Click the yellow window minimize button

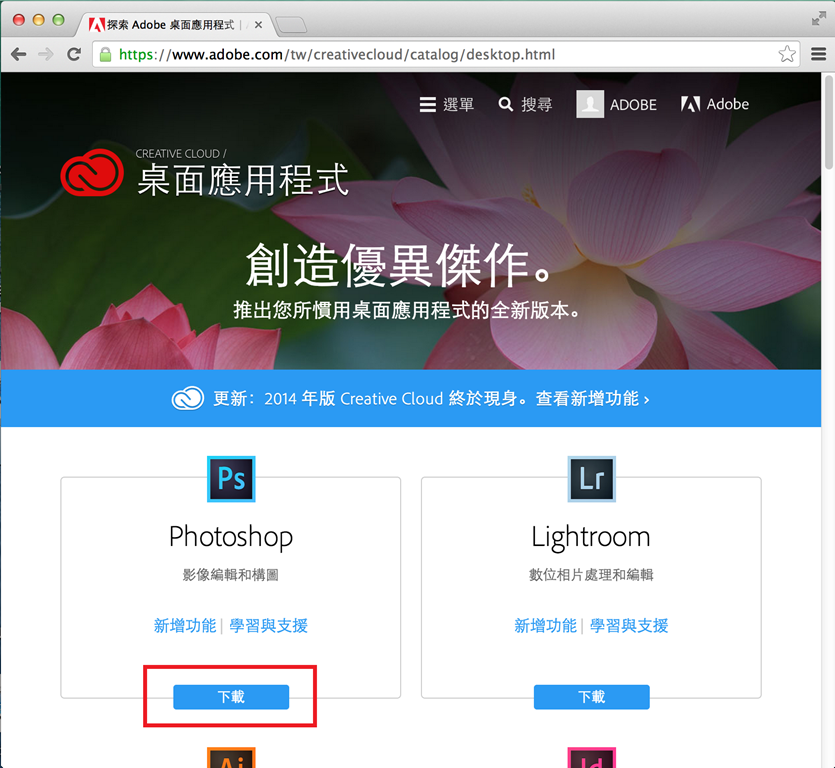pyautogui.click(x=38, y=20)
